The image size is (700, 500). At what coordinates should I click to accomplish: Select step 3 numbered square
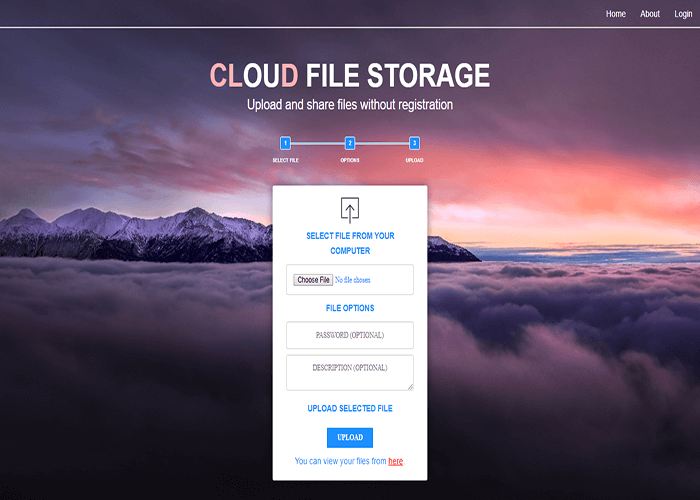pos(414,144)
